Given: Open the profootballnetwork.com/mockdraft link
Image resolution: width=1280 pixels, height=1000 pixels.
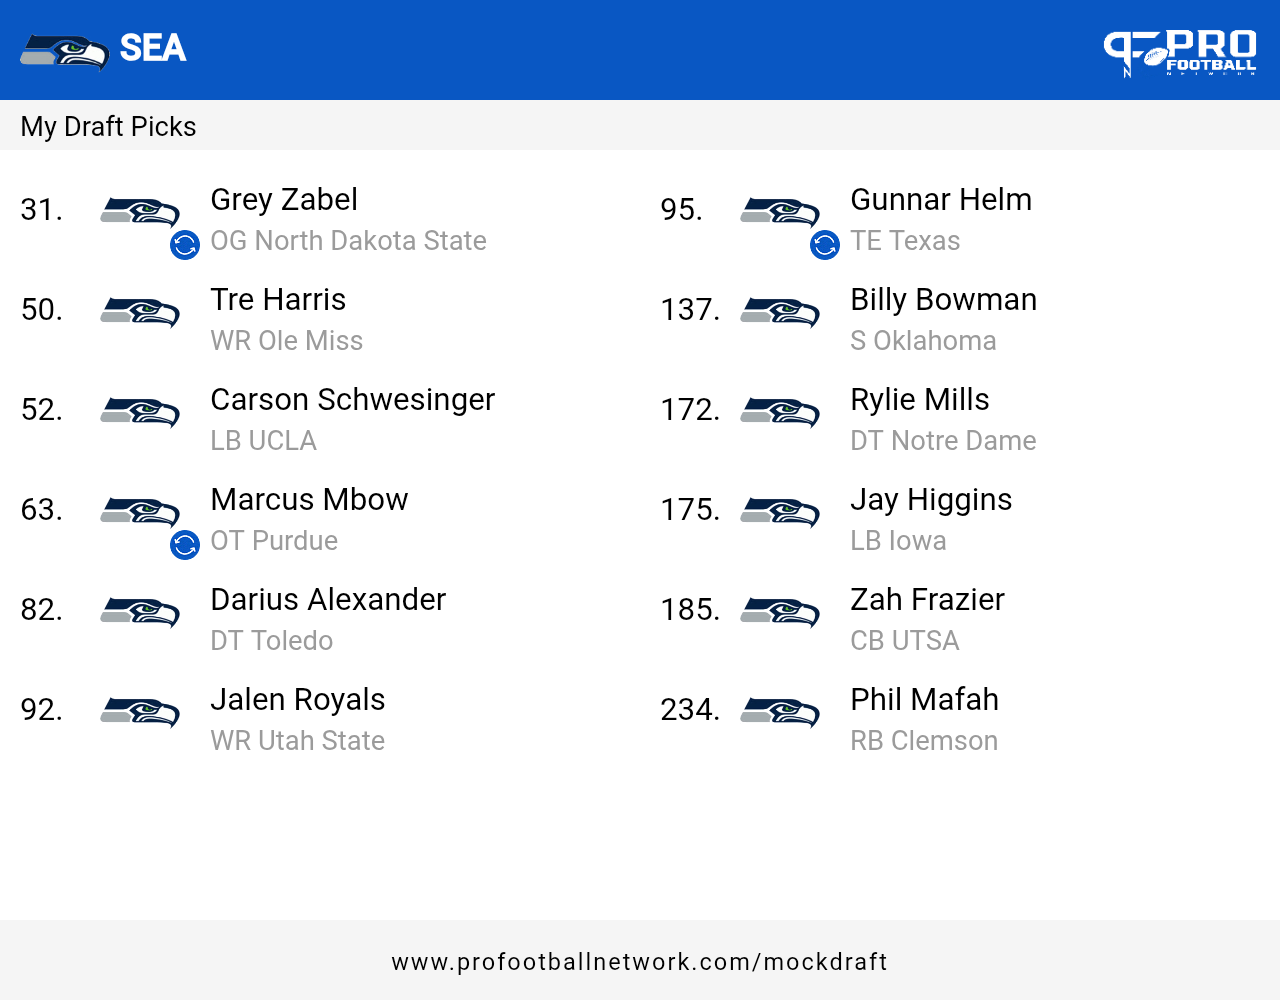Looking at the screenshot, I should [x=640, y=962].
